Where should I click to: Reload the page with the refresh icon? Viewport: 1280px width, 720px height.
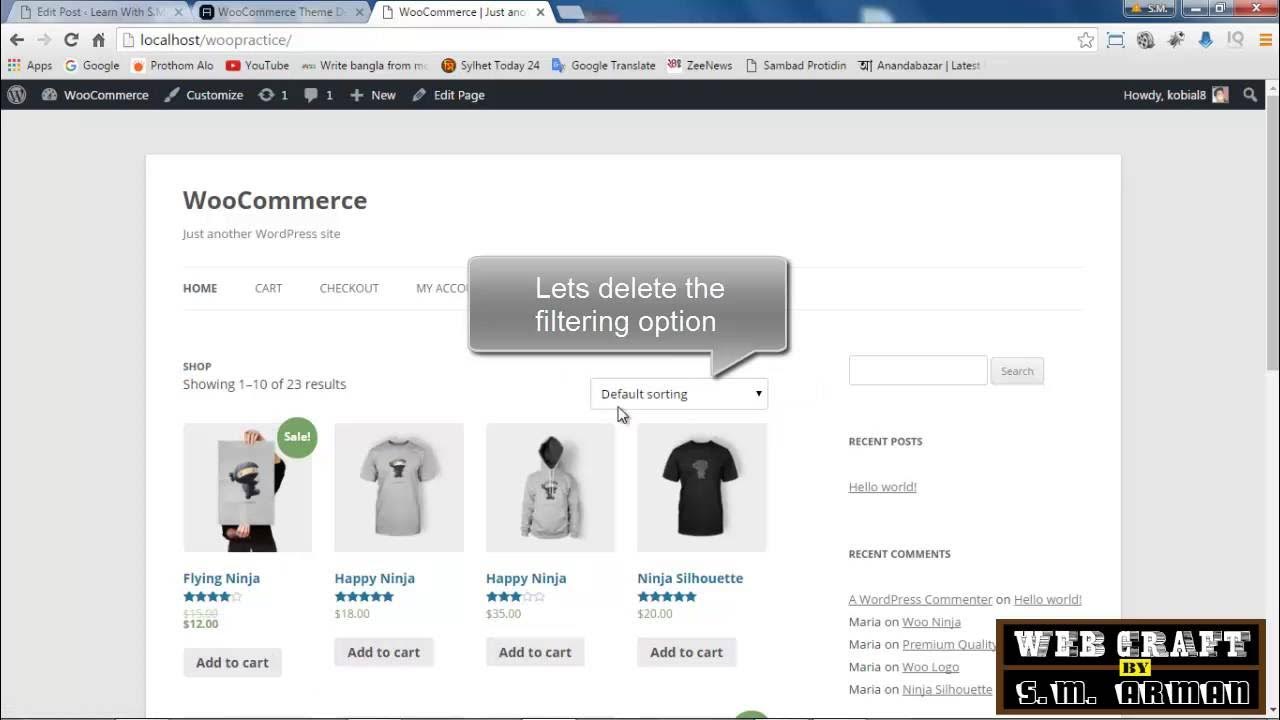pos(71,40)
